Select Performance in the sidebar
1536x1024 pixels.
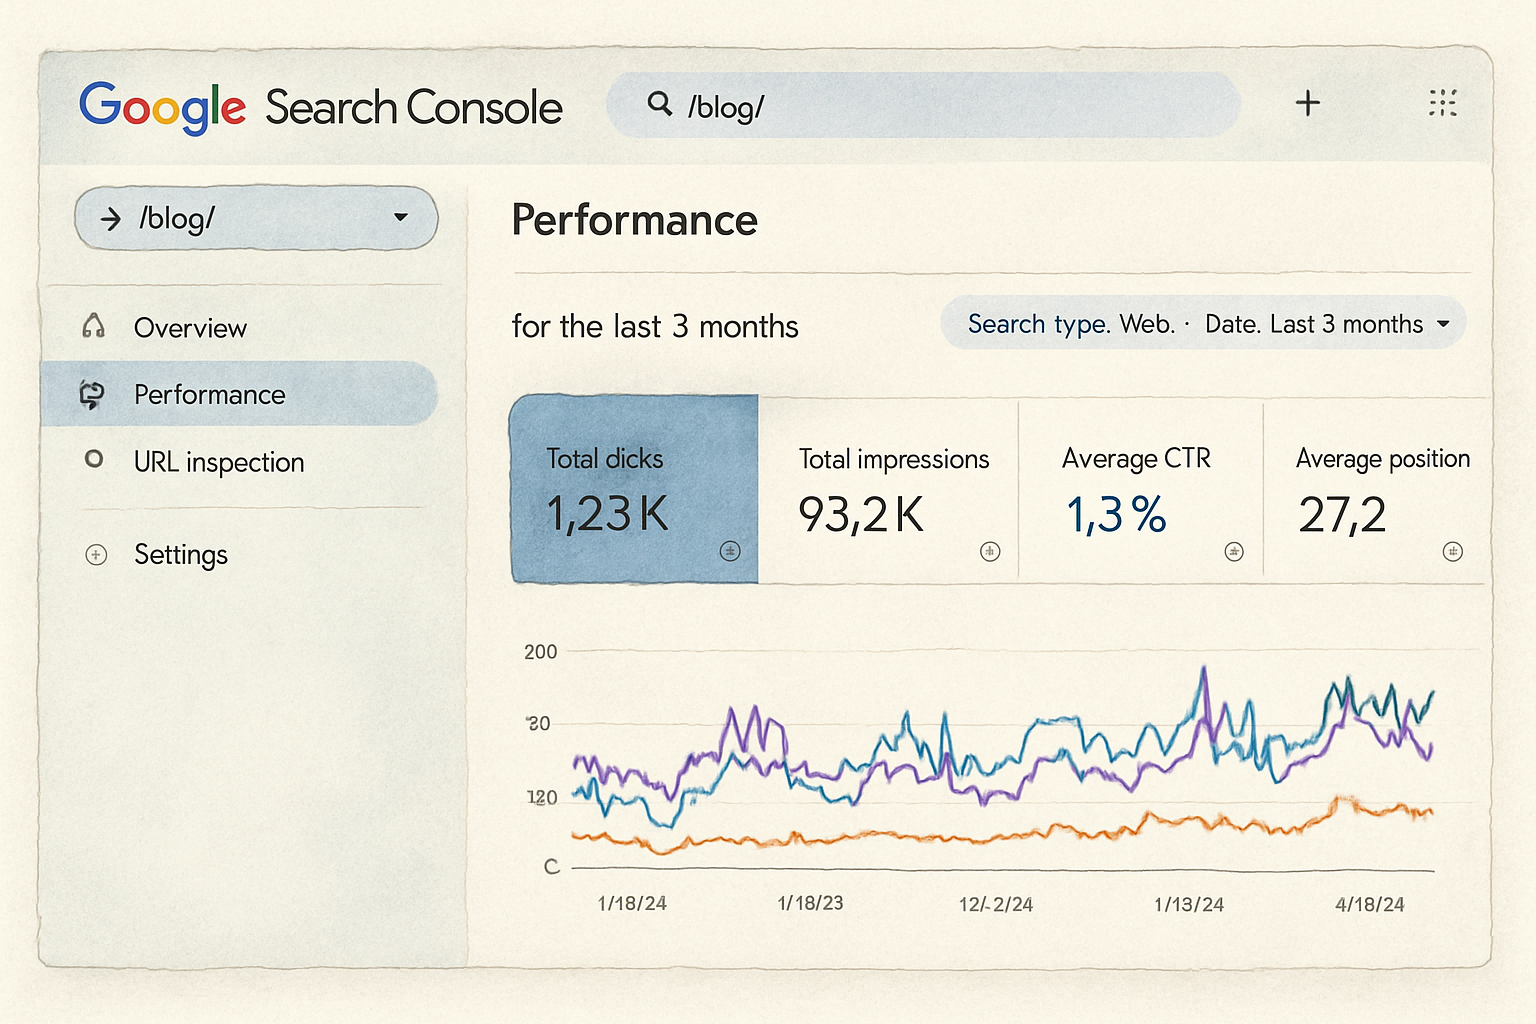pos(240,394)
